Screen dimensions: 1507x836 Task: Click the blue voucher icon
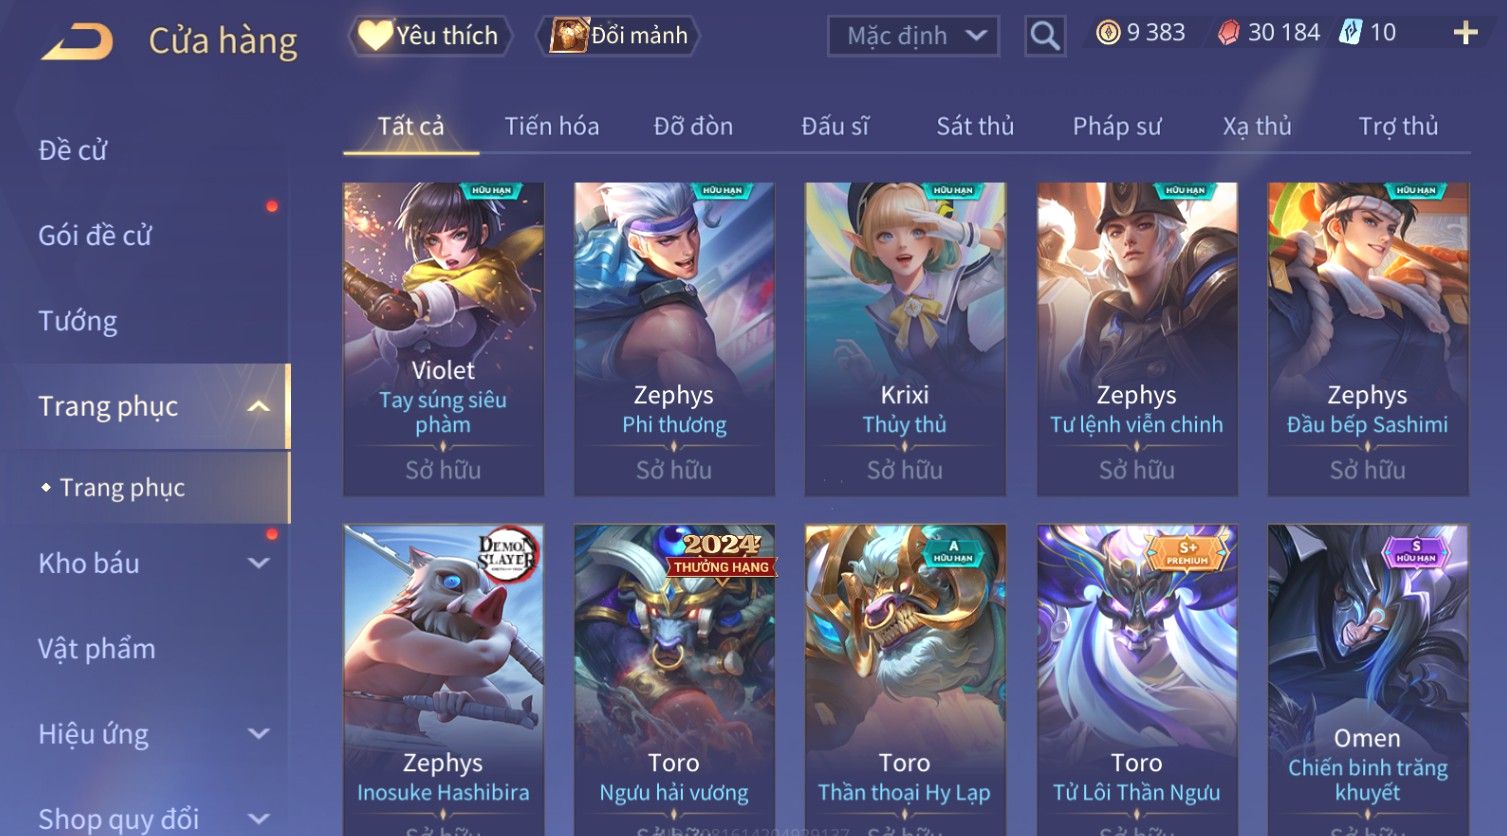1350,32
